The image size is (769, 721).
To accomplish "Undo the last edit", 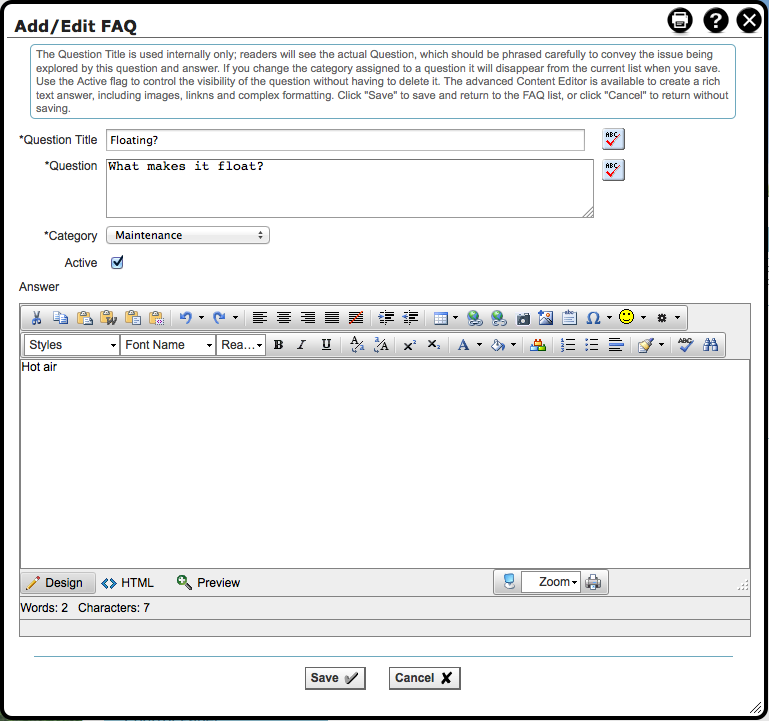I will pos(185,318).
